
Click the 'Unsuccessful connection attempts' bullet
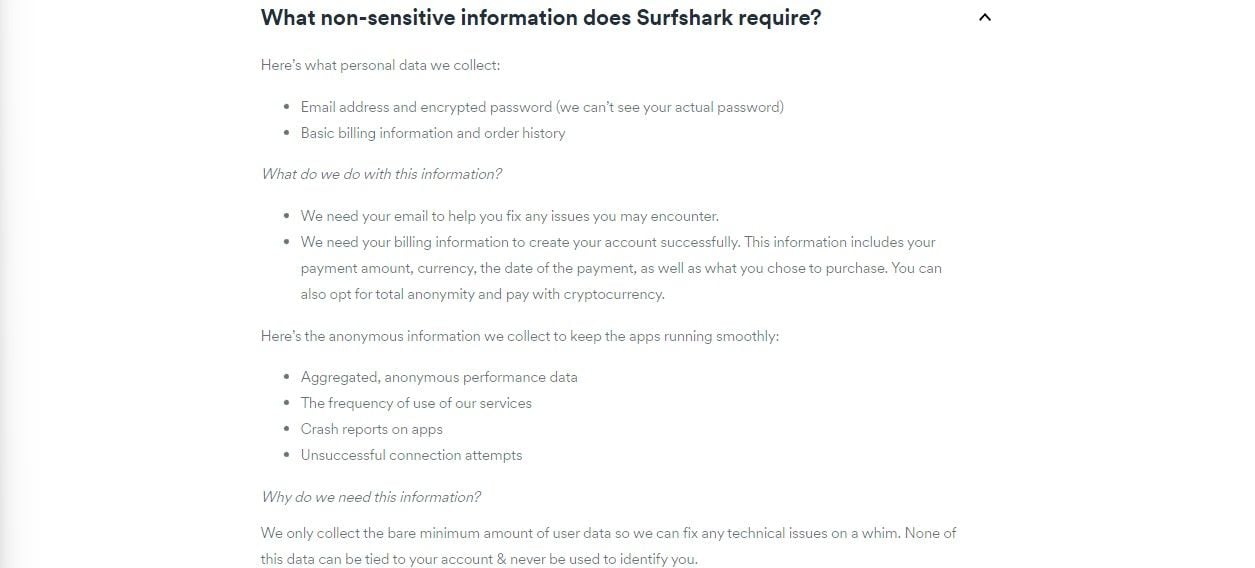coord(412,455)
